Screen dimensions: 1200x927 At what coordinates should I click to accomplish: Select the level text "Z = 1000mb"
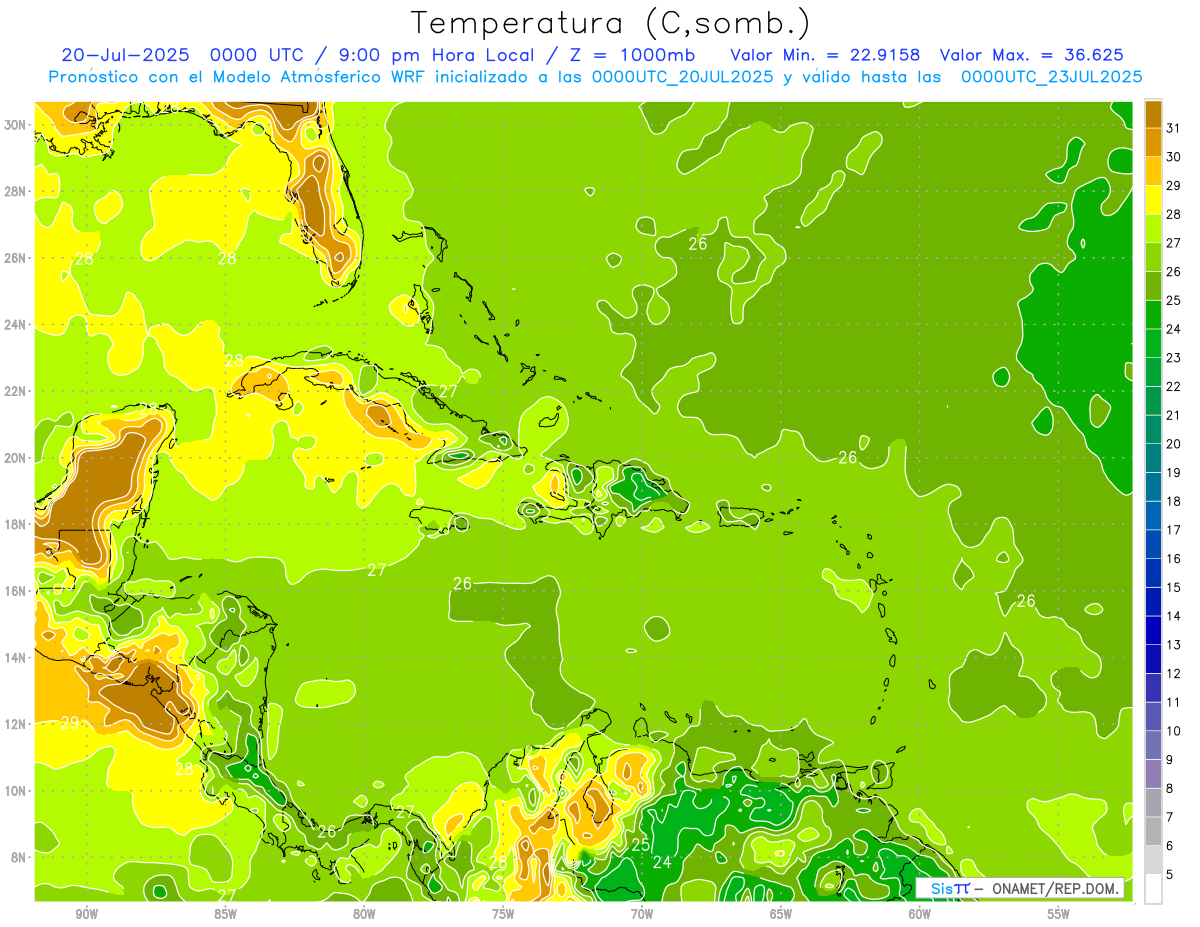click(x=631, y=55)
